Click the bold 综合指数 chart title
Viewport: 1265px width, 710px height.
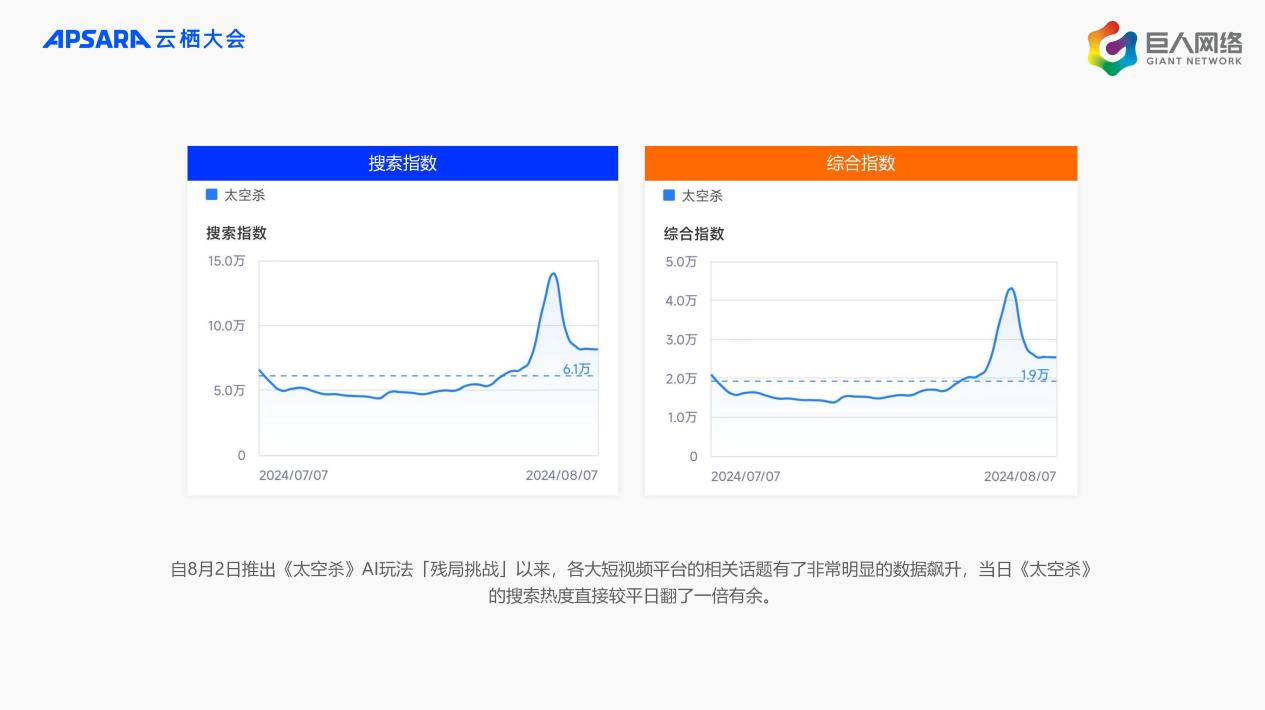(694, 234)
